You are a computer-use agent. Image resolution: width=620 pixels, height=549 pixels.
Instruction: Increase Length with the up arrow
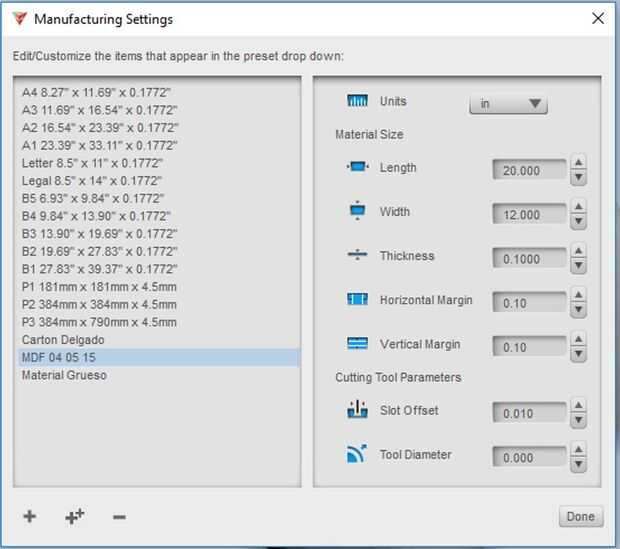(x=578, y=163)
